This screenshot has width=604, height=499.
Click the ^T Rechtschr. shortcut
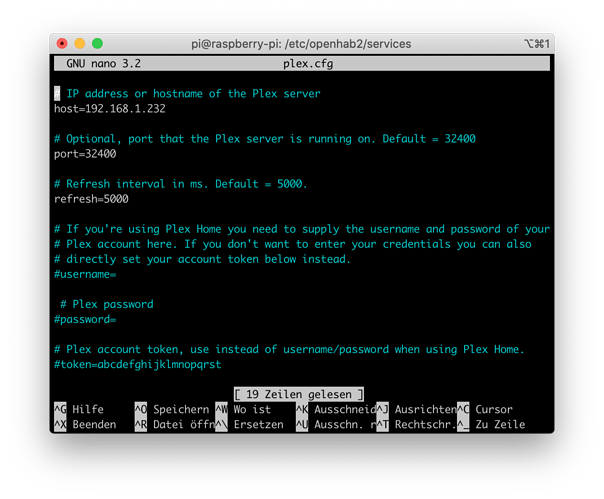click(x=416, y=424)
